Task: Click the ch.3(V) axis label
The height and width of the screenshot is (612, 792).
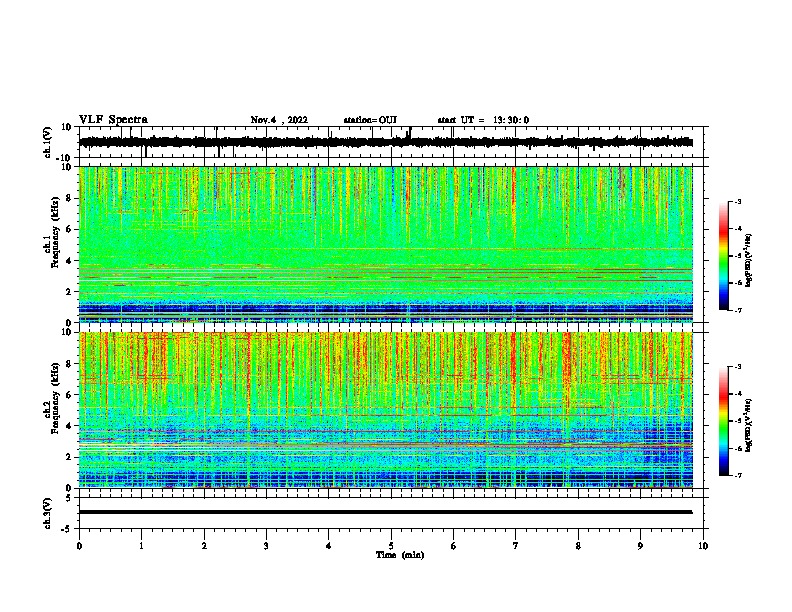Action: pyautogui.click(x=48, y=514)
